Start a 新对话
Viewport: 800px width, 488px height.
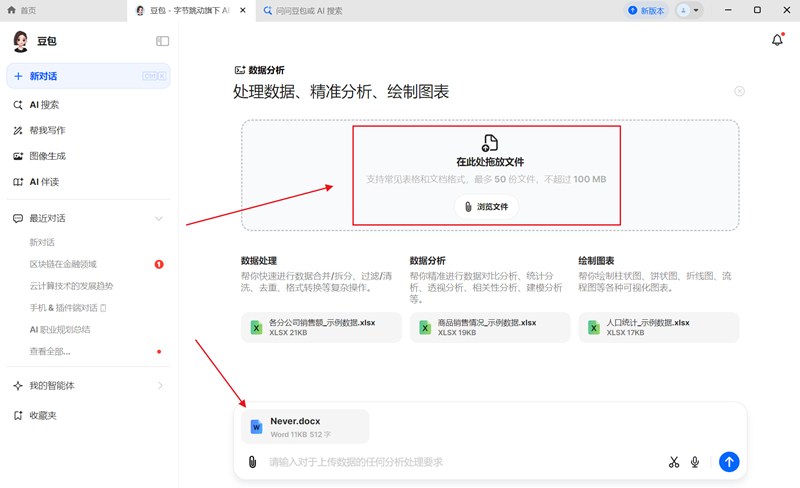[88, 76]
